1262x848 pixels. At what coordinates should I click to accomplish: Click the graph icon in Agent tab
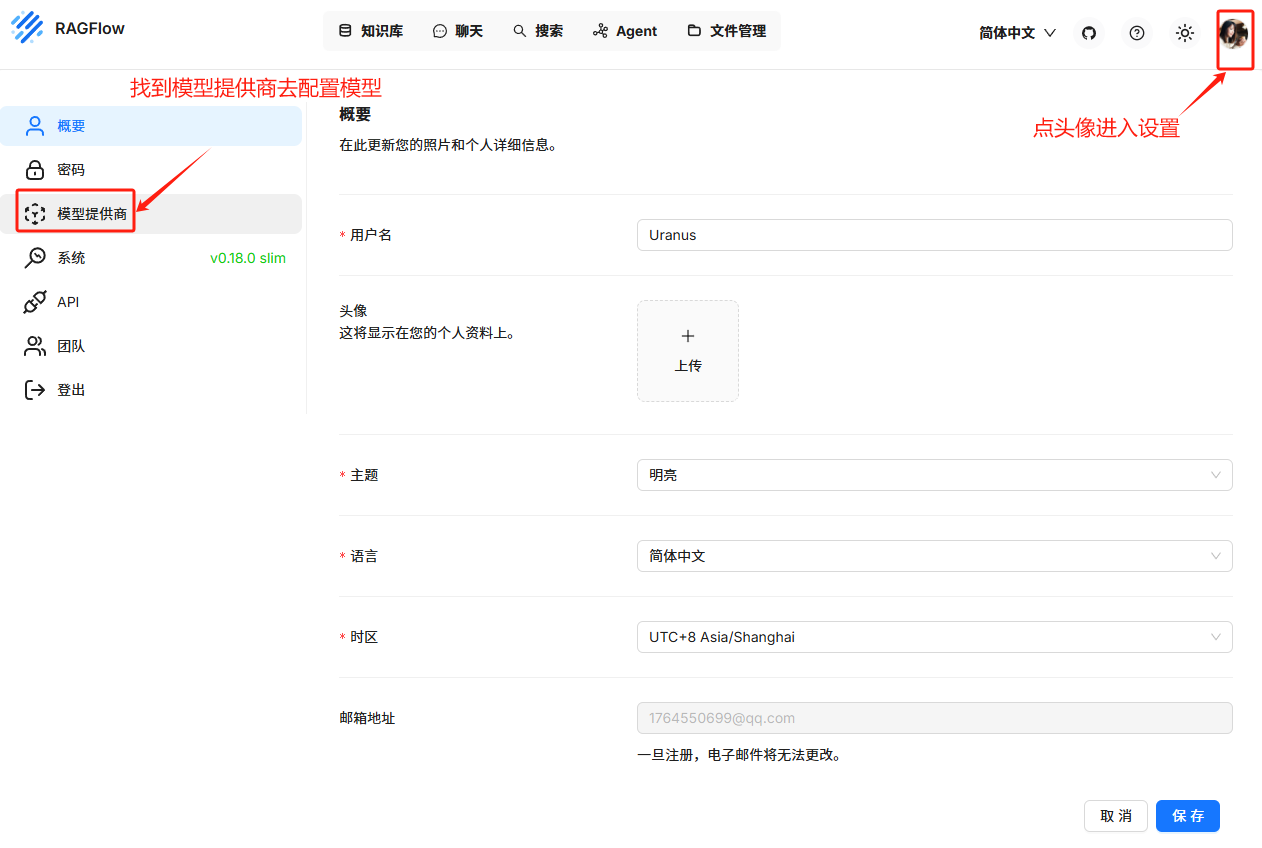600,31
